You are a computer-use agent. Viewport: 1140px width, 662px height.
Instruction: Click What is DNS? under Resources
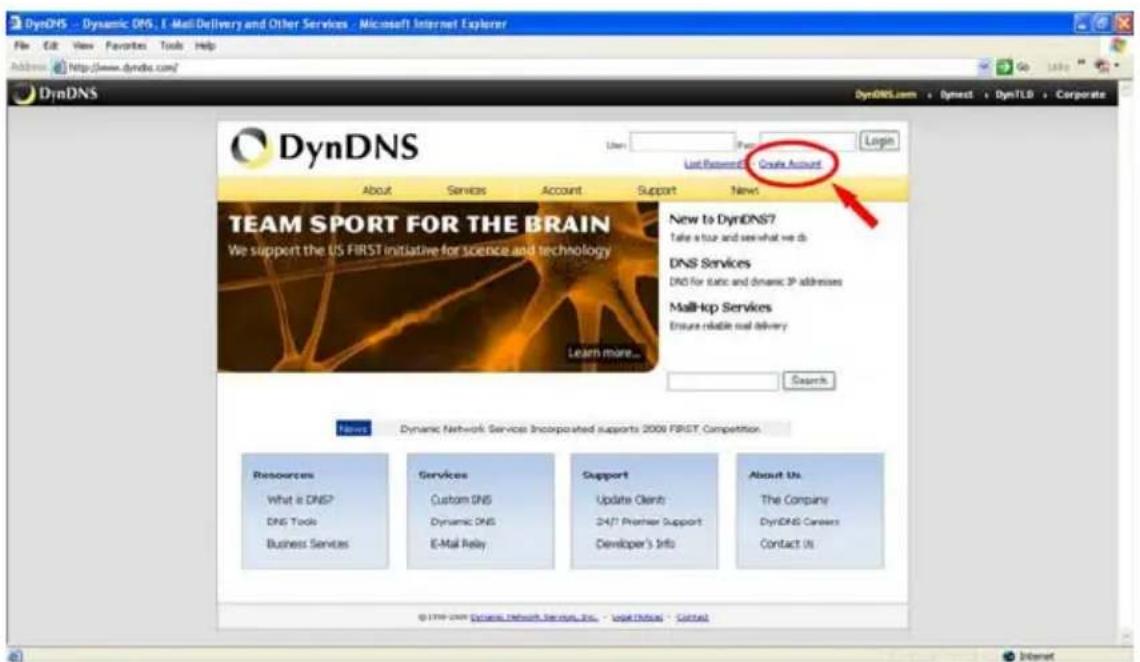pyautogui.click(x=300, y=500)
